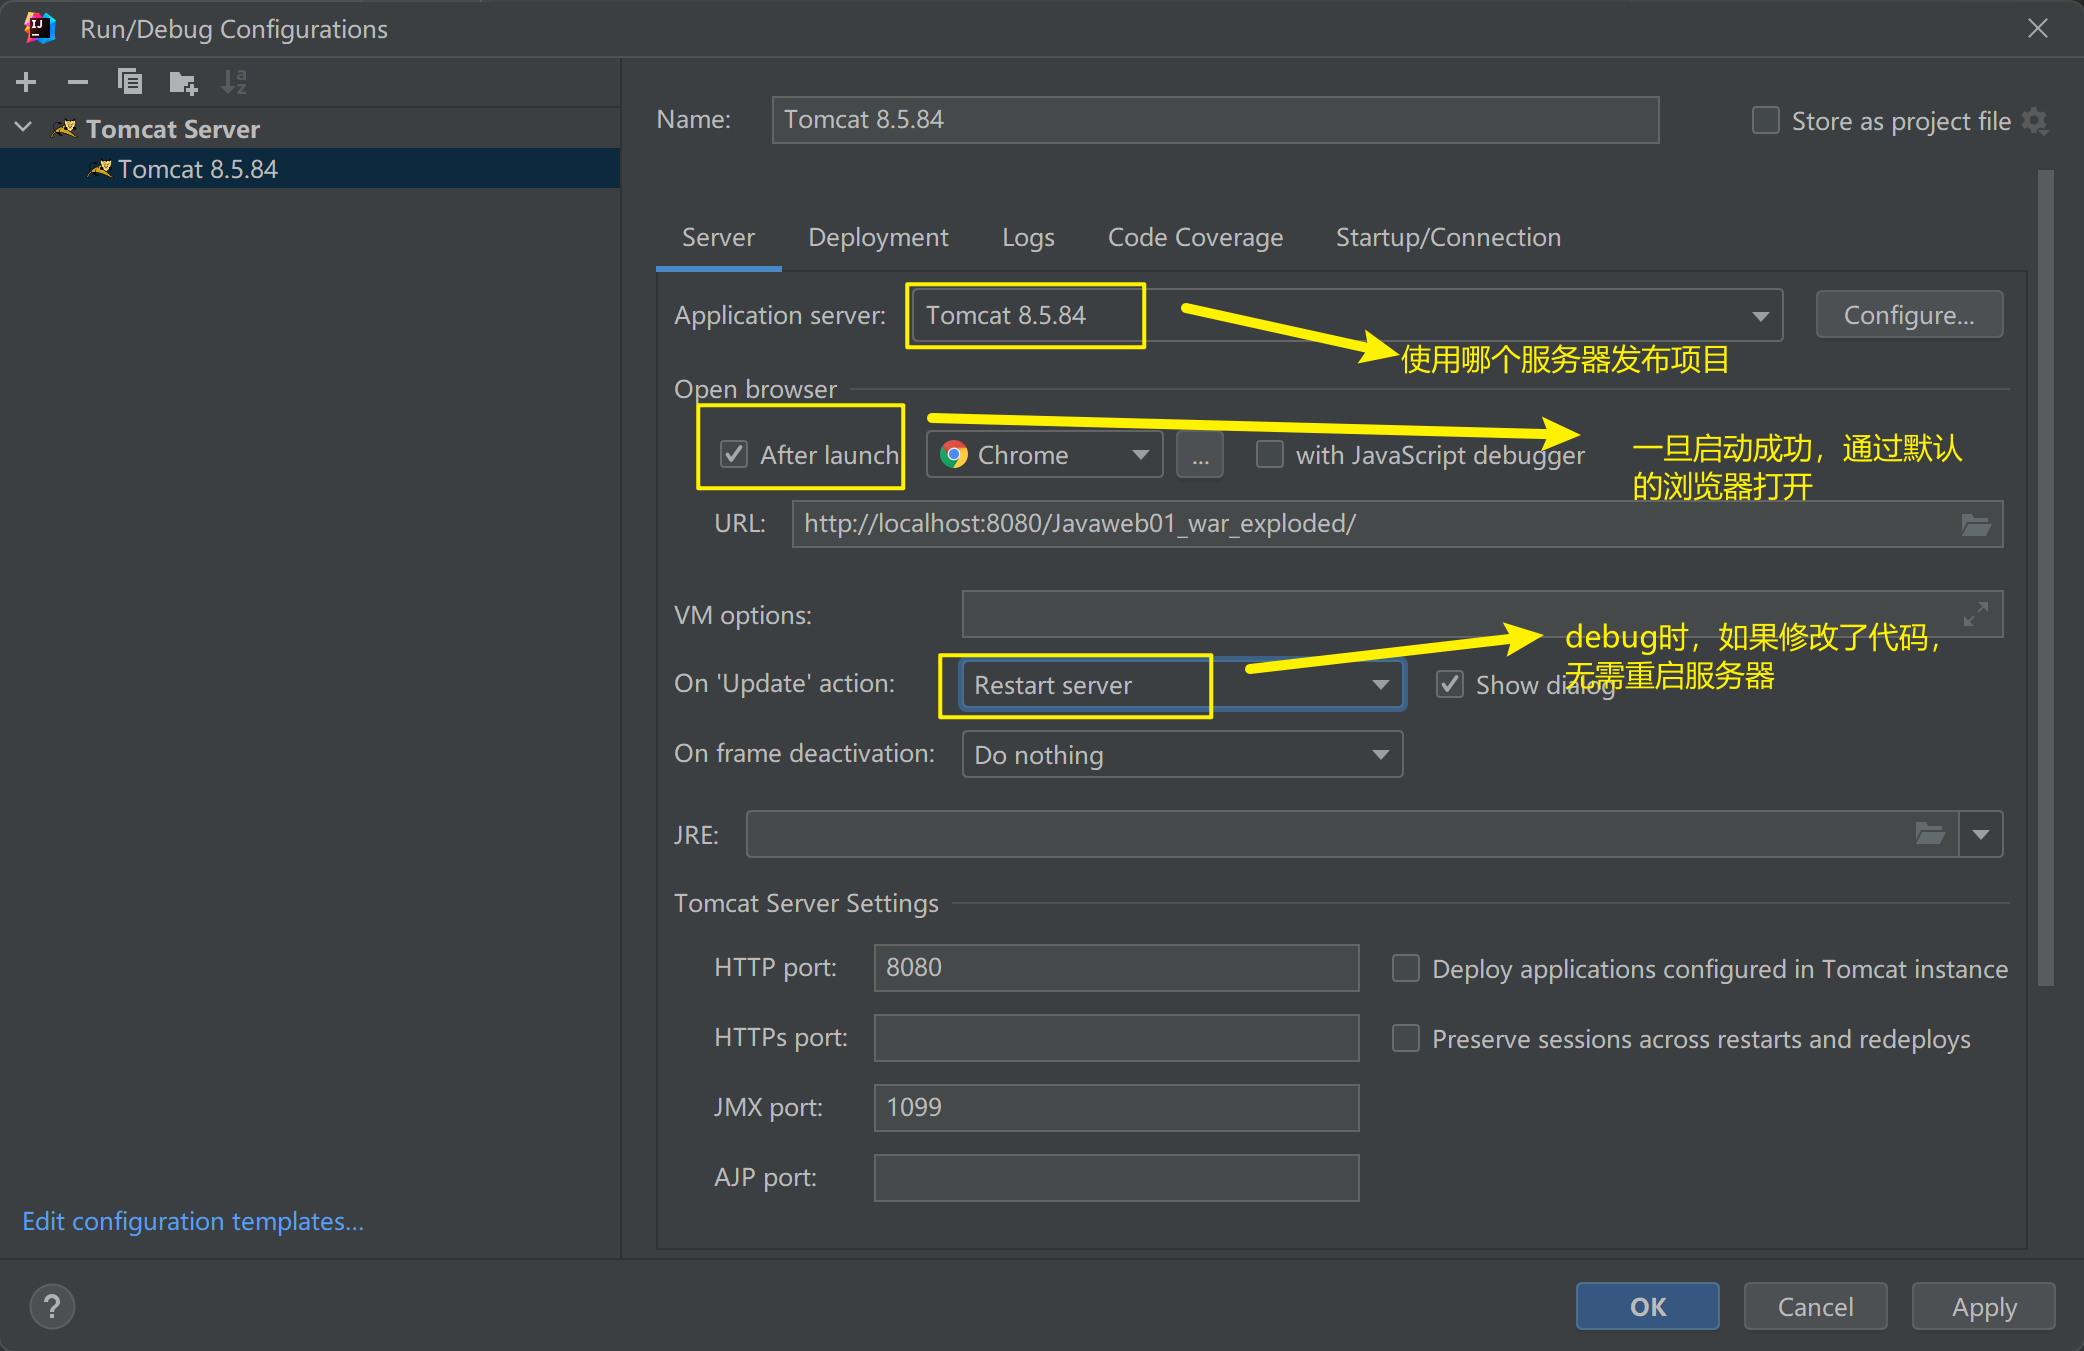Click the Remove Configuration minus icon

[78, 82]
